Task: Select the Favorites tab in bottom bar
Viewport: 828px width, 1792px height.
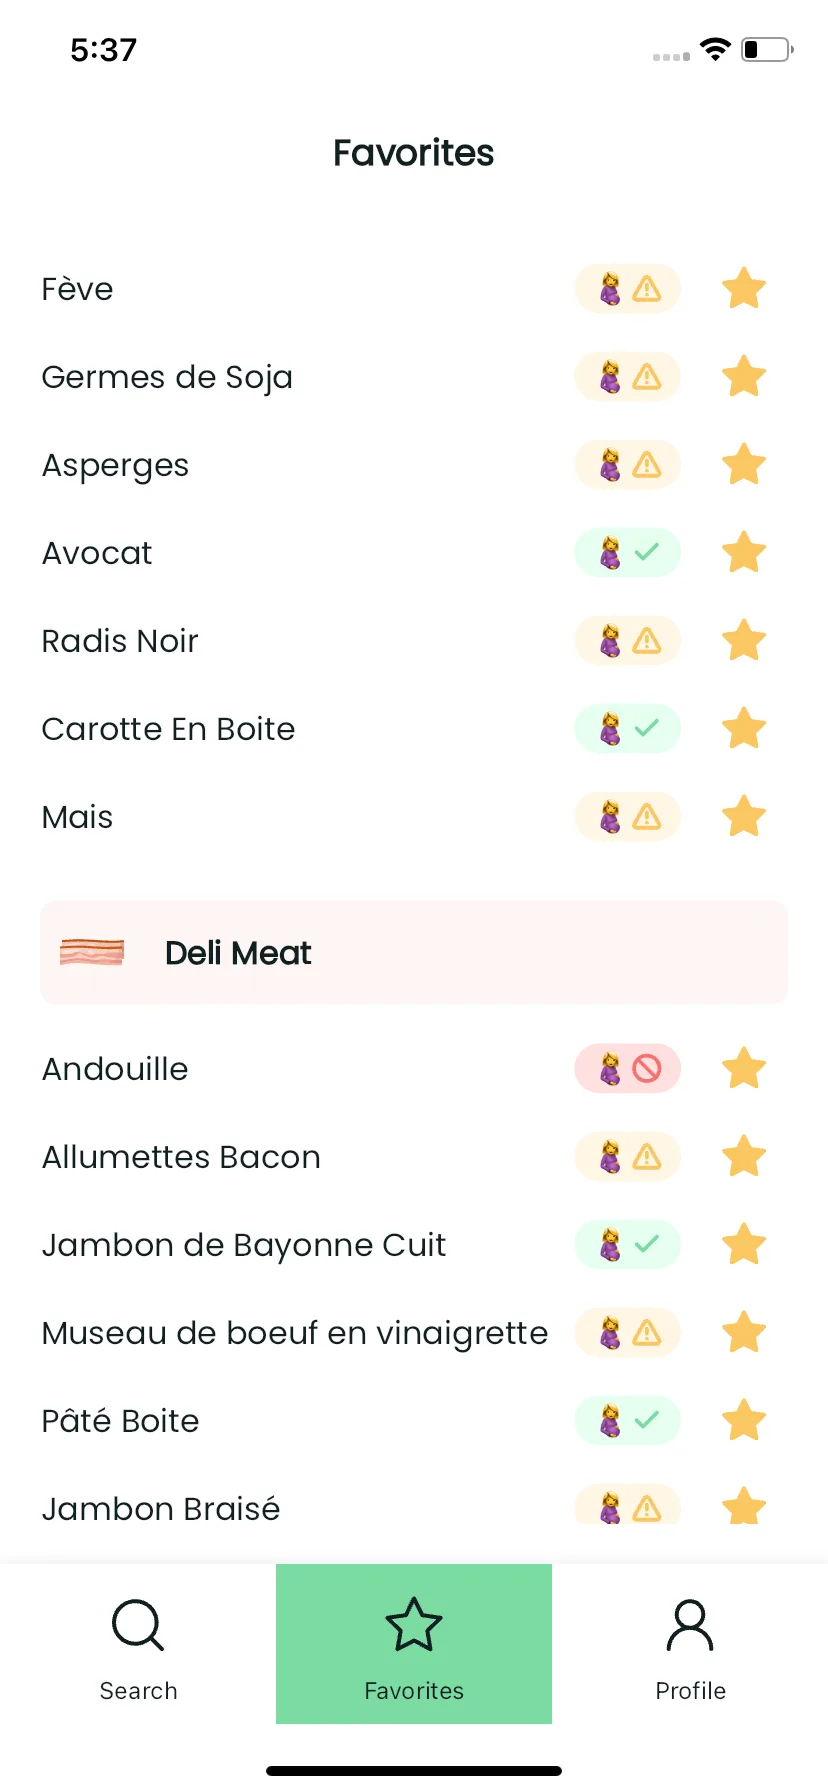Action: [414, 1644]
